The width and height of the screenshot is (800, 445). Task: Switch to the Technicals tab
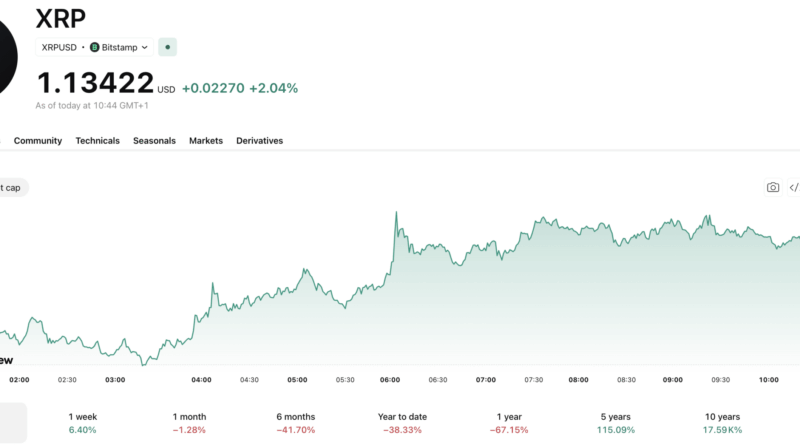click(97, 141)
